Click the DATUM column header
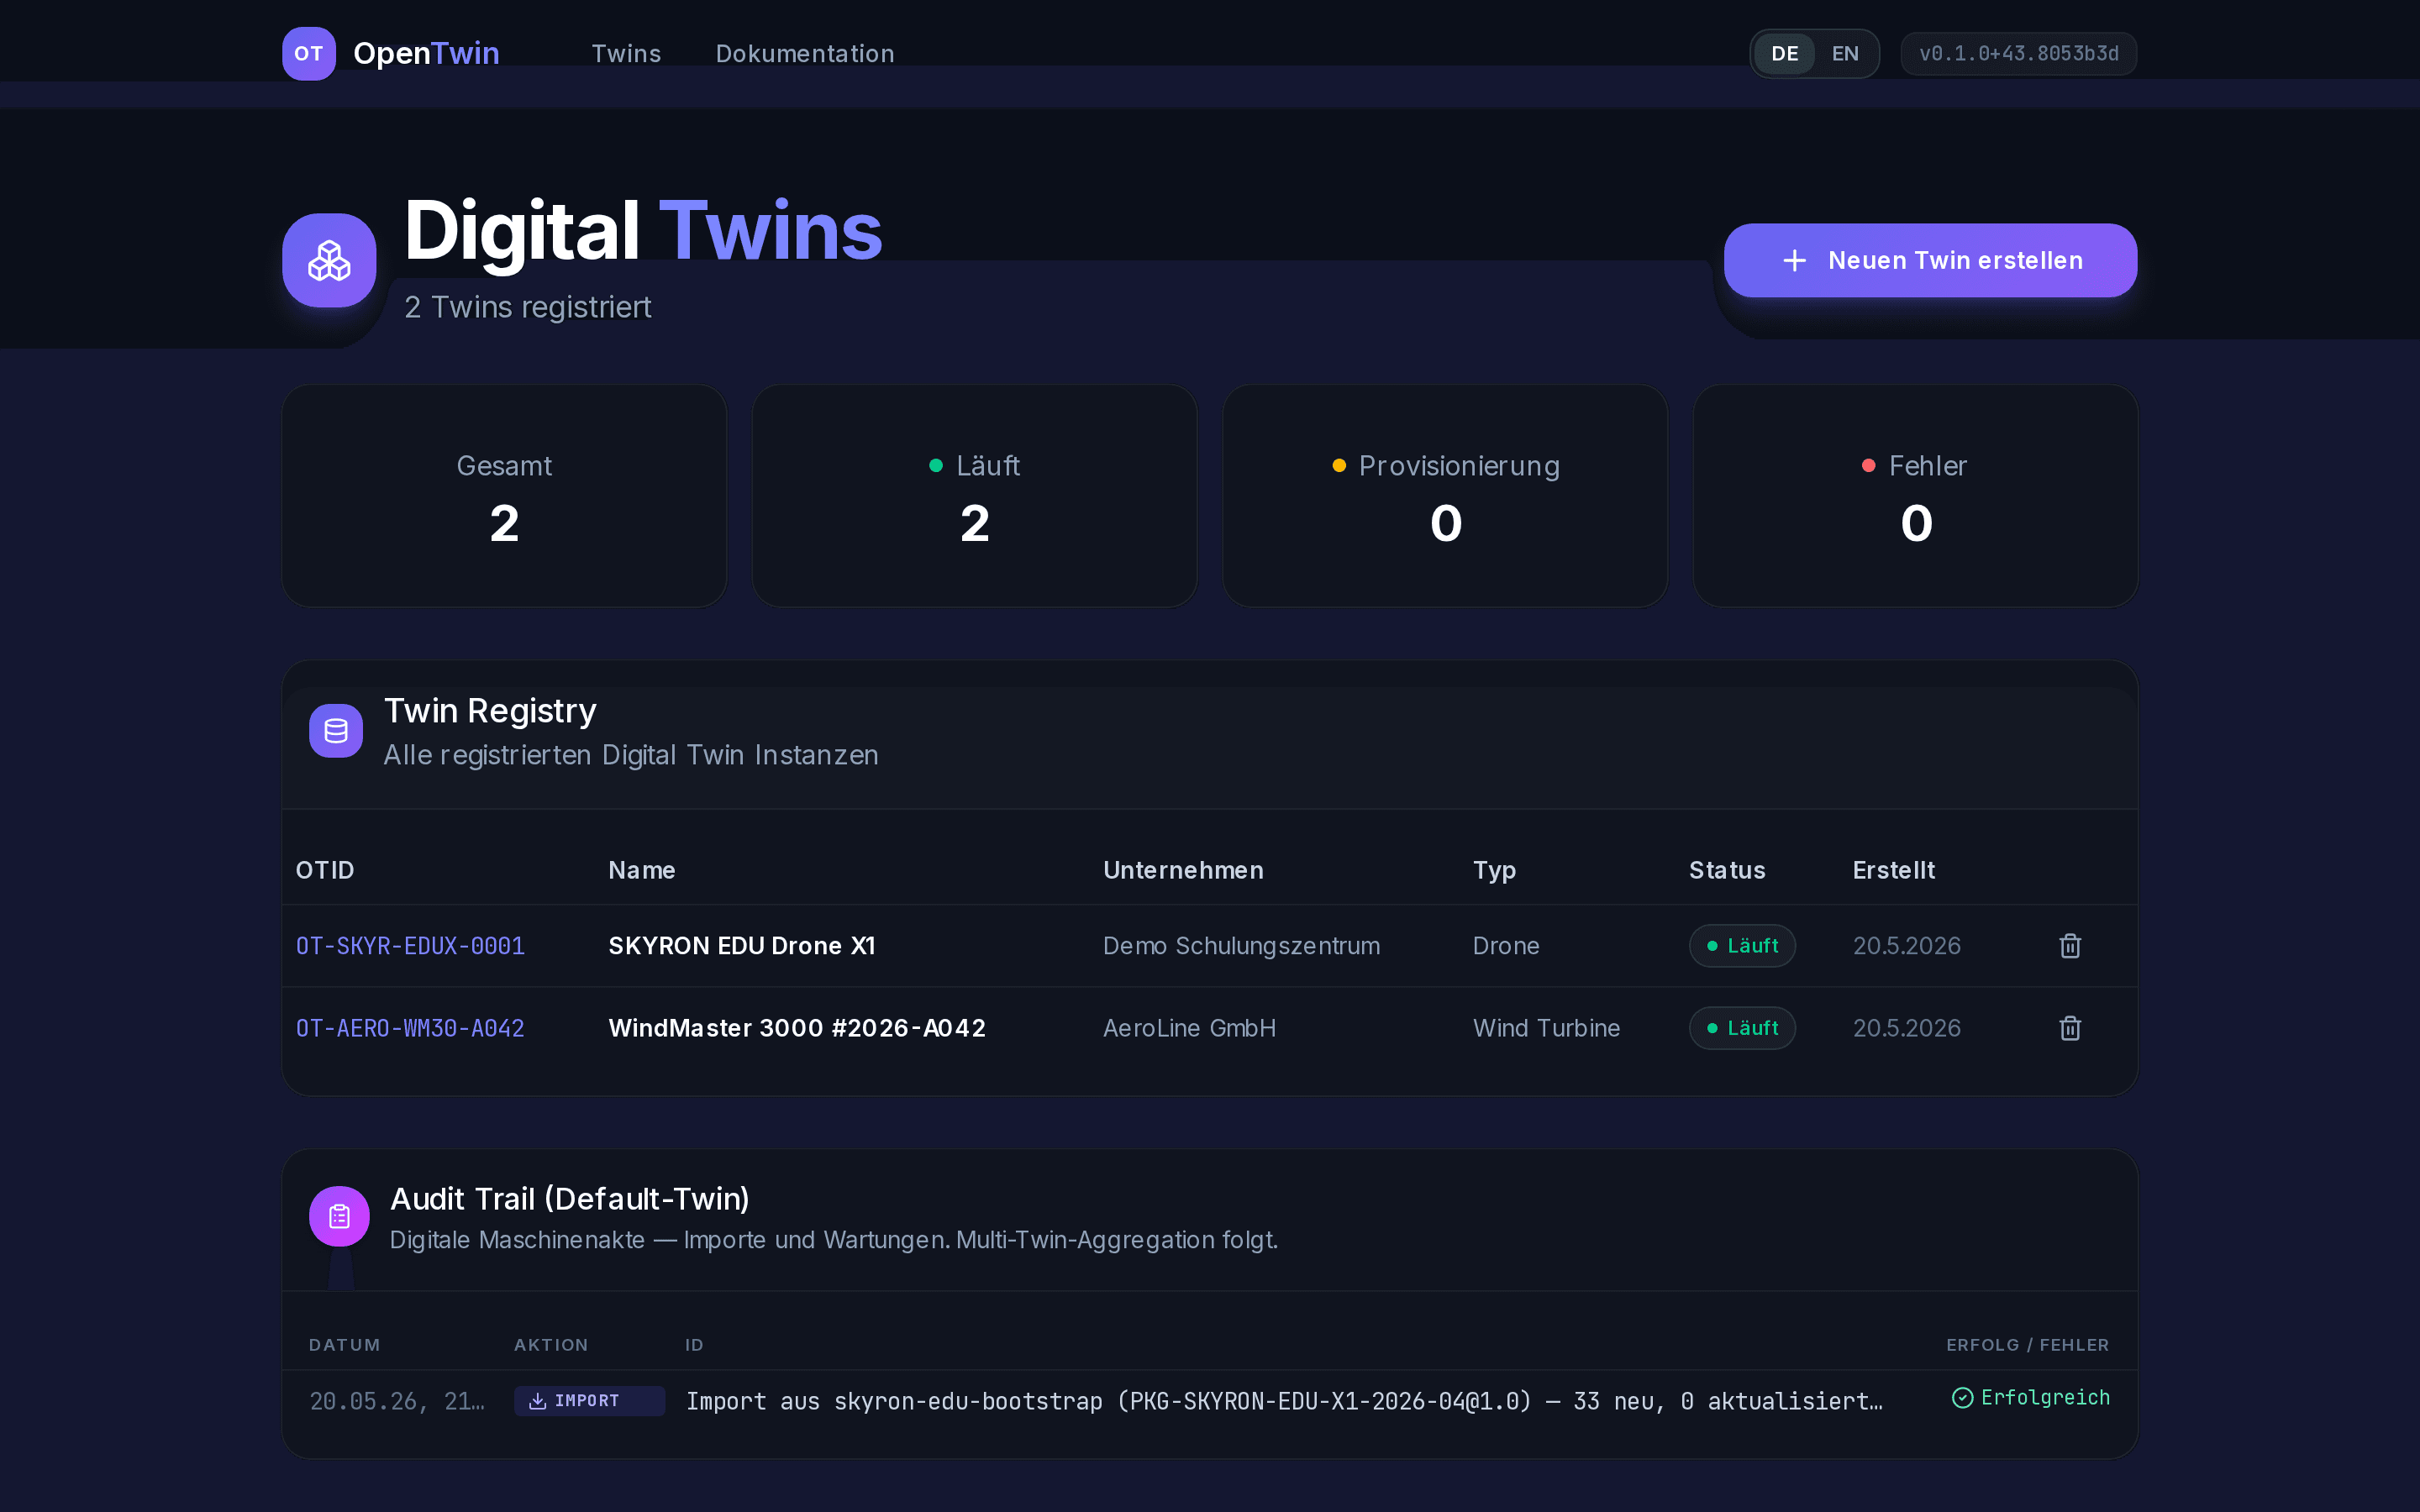Image resolution: width=2420 pixels, height=1512 pixels. [x=344, y=1345]
